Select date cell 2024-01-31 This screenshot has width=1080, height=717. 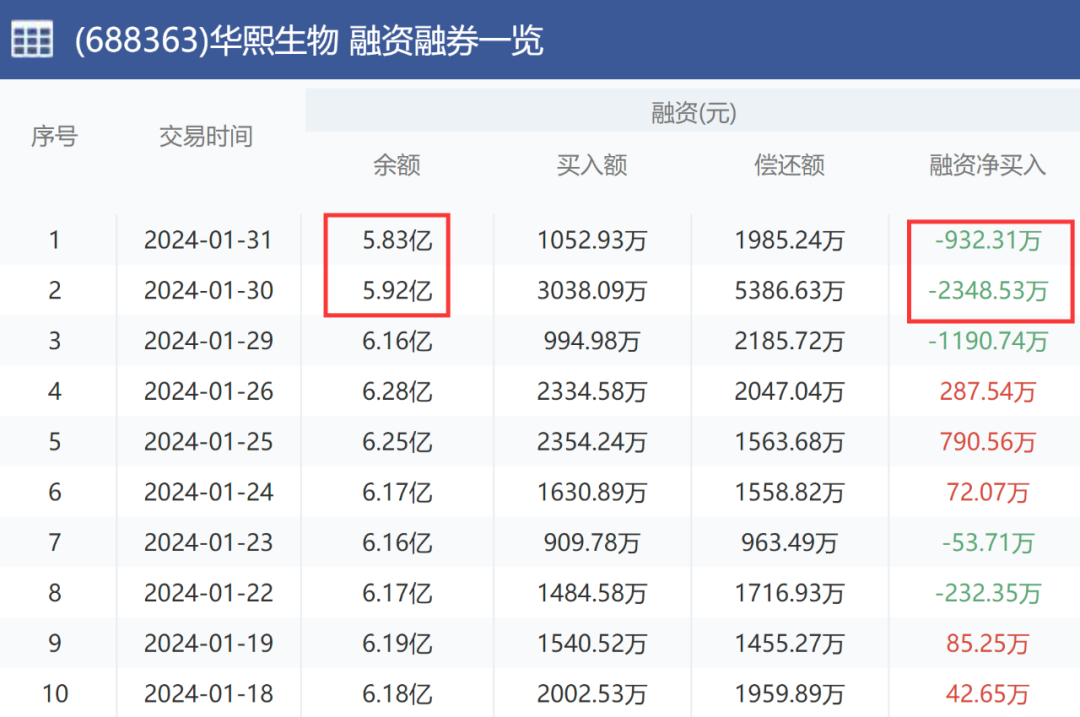208,240
